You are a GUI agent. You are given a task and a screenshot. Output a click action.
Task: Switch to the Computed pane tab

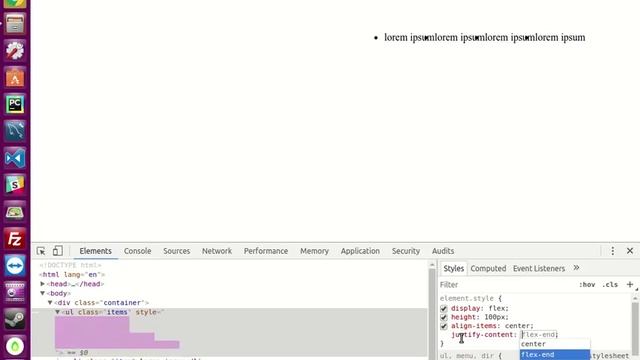pyautogui.click(x=488, y=268)
